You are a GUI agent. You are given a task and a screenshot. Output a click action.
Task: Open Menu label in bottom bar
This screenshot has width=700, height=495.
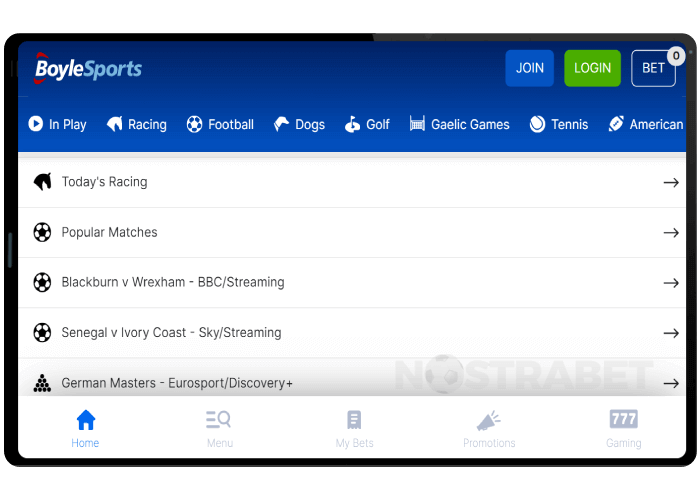click(220, 443)
